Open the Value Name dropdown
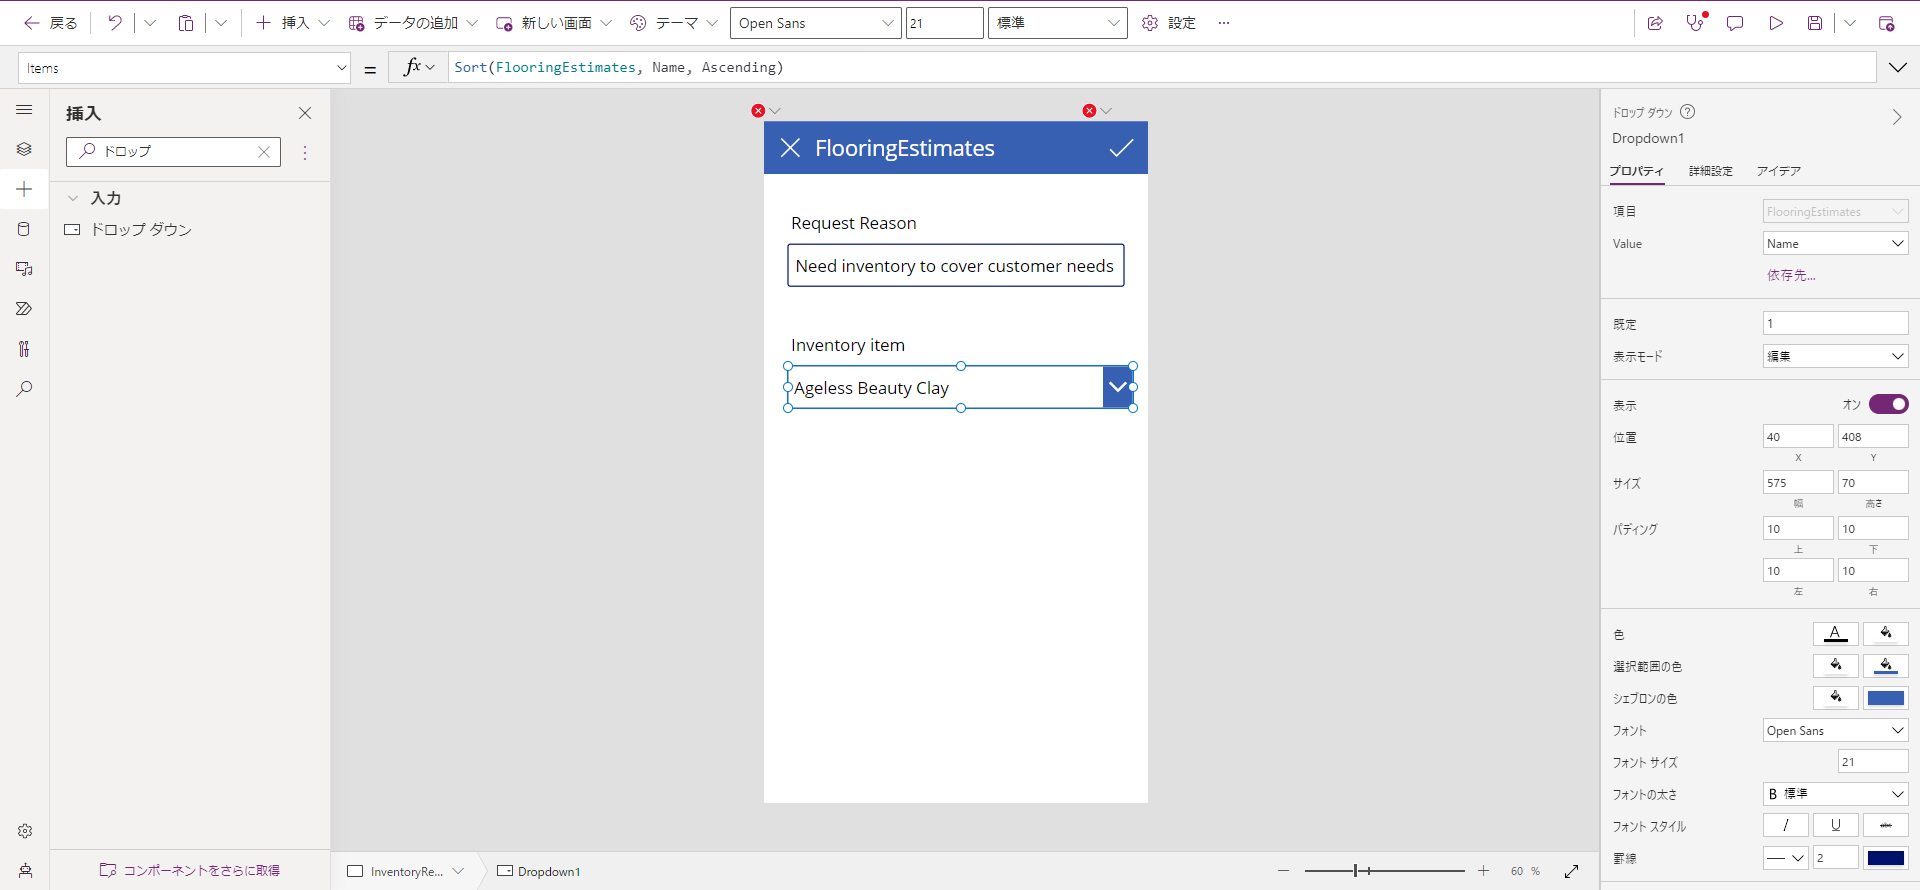Screen dimensions: 1920x890 [x=1835, y=243]
